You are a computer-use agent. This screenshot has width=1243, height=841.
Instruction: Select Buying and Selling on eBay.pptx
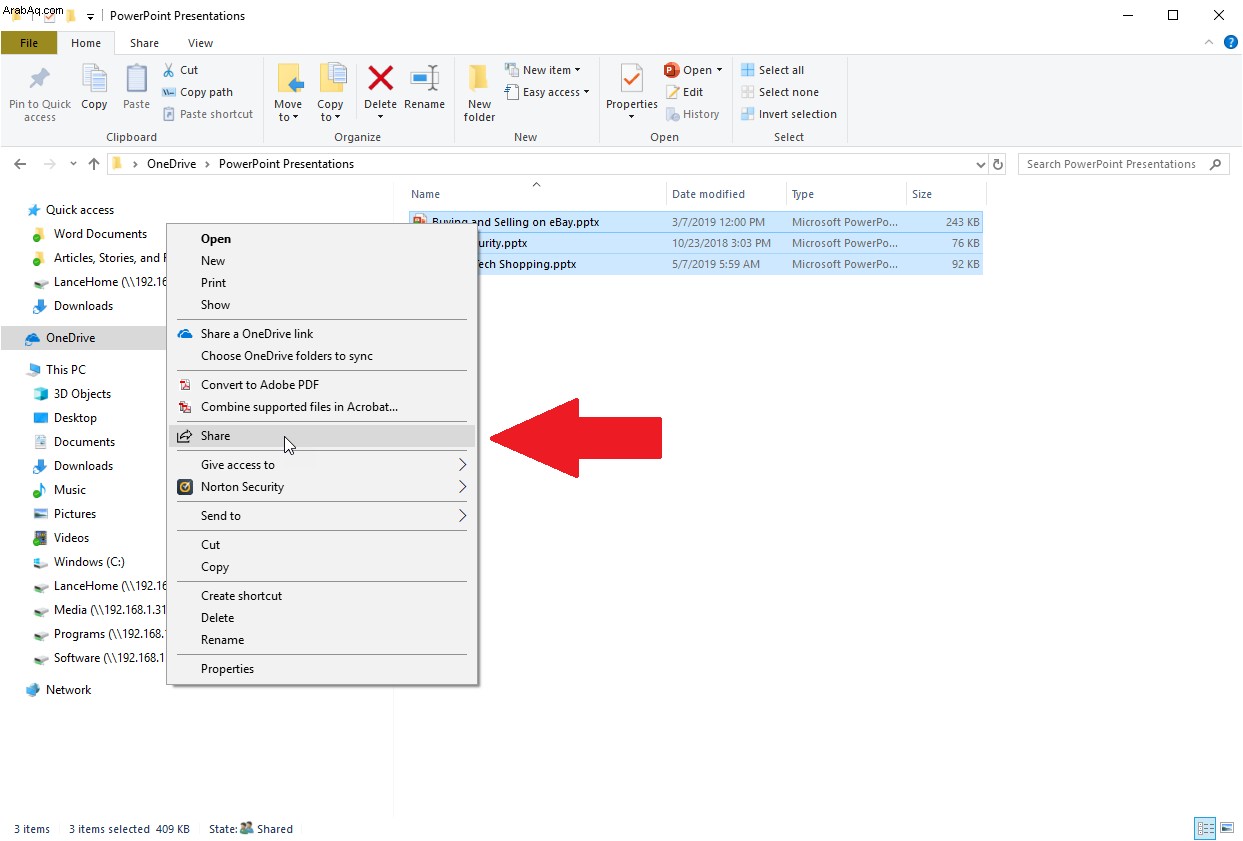pyautogui.click(x=696, y=222)
